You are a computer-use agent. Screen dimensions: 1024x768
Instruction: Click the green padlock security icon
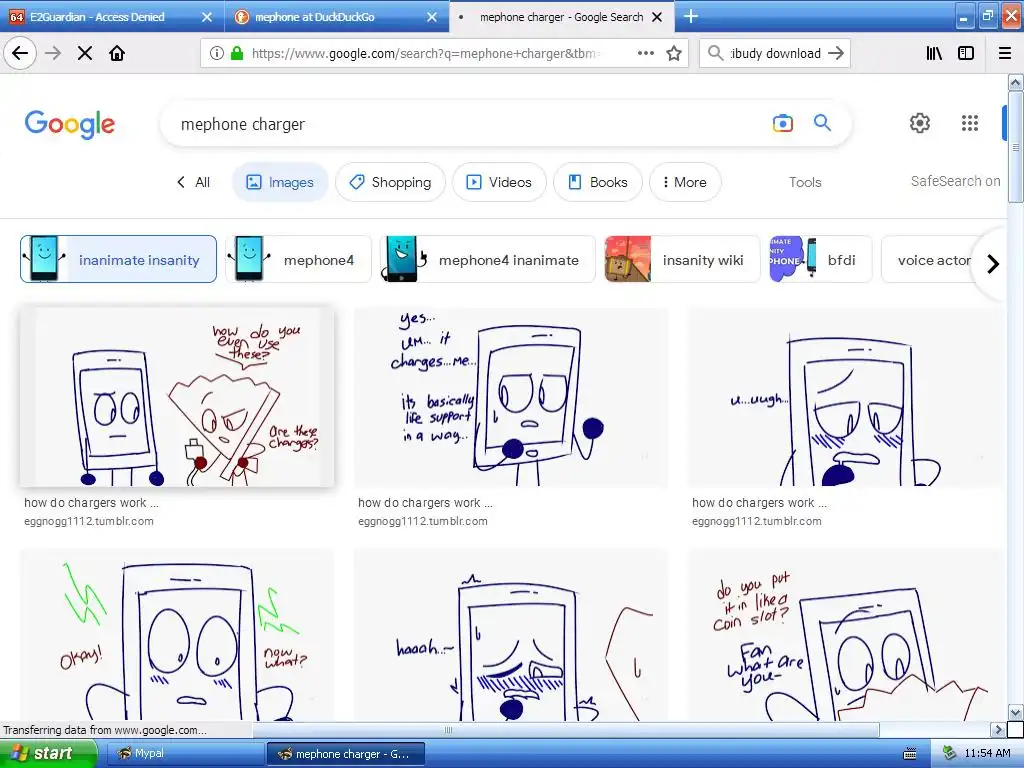click(x=237, y=53)
